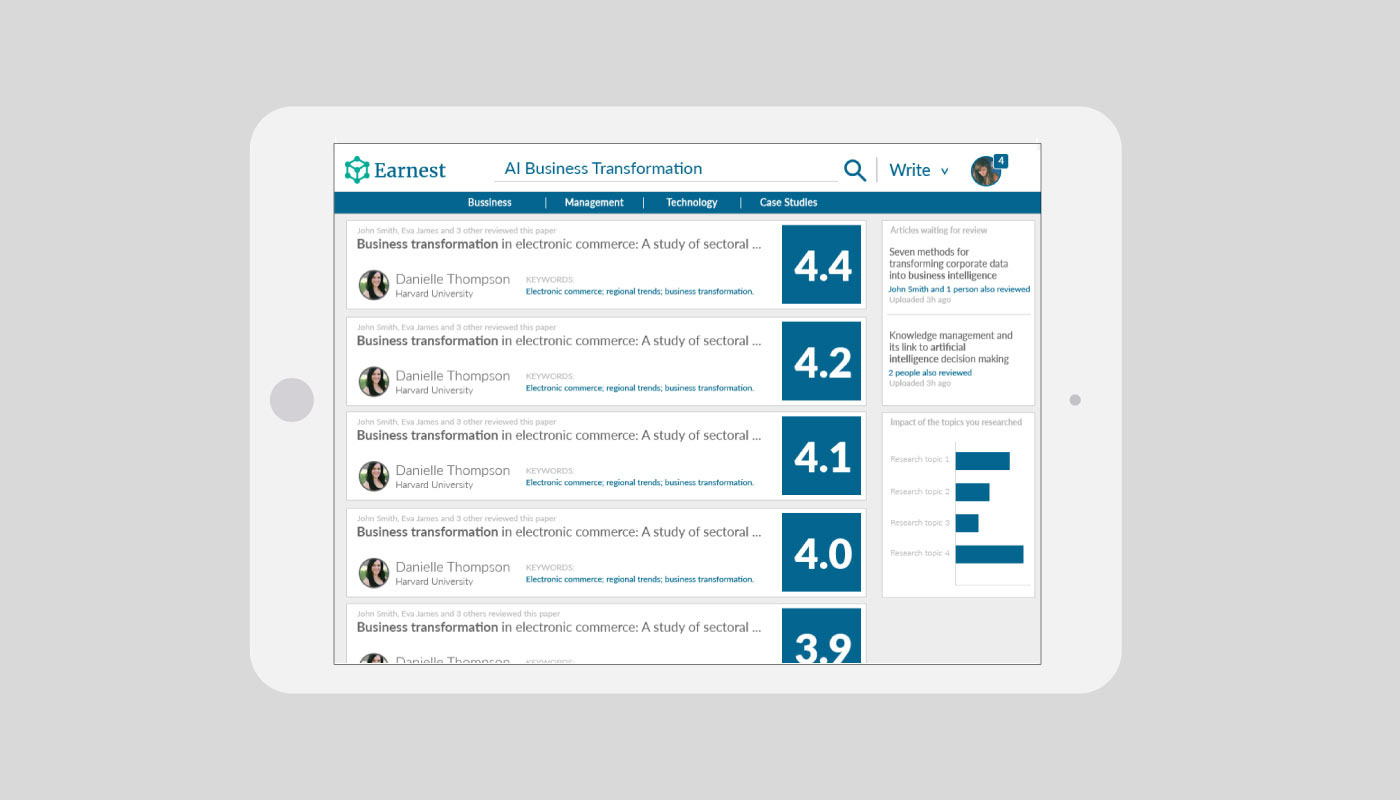Click John Smith and 1 person also reviewed
The height and width of the screenshot is (800, 1400).
click(x=959, y=289)
